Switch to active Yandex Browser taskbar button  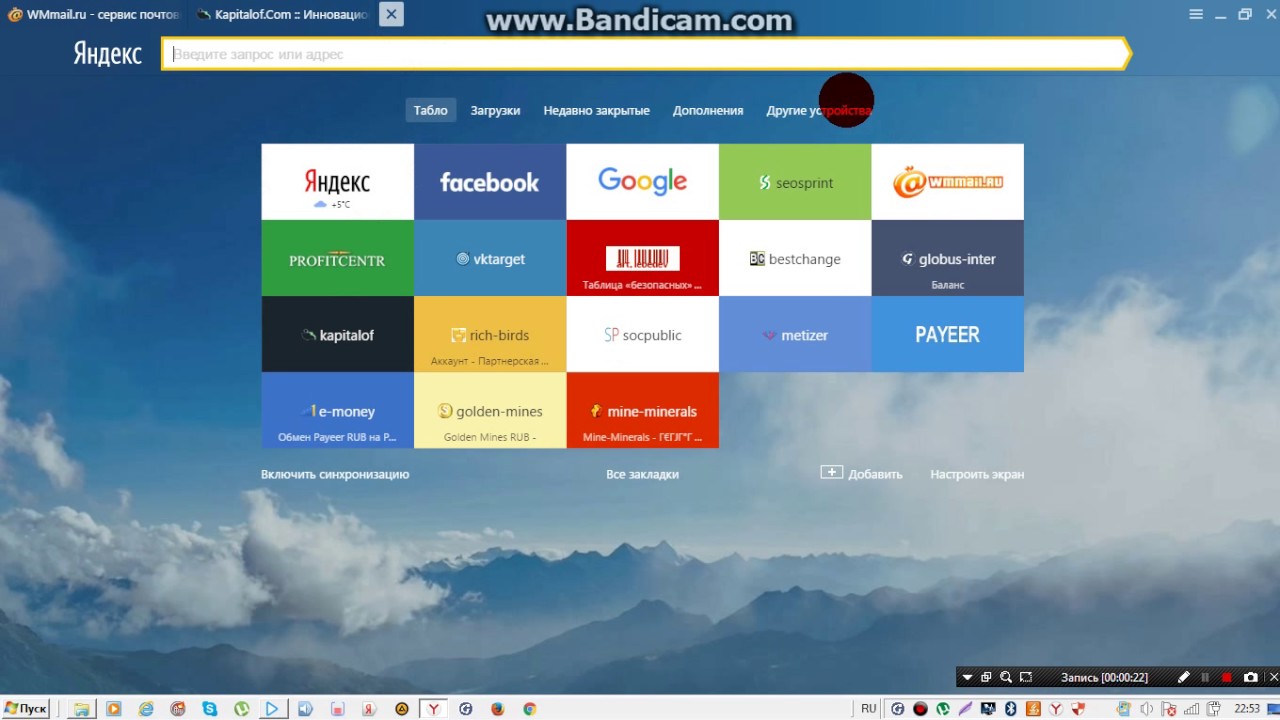[433, 709]
